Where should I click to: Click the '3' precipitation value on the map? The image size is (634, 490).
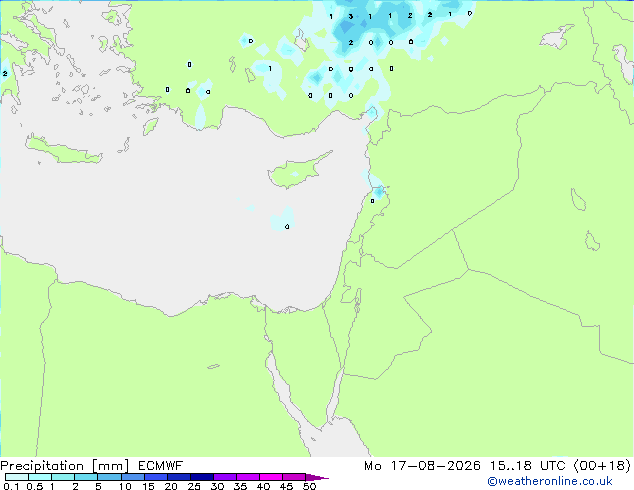(x=351, y=17)
